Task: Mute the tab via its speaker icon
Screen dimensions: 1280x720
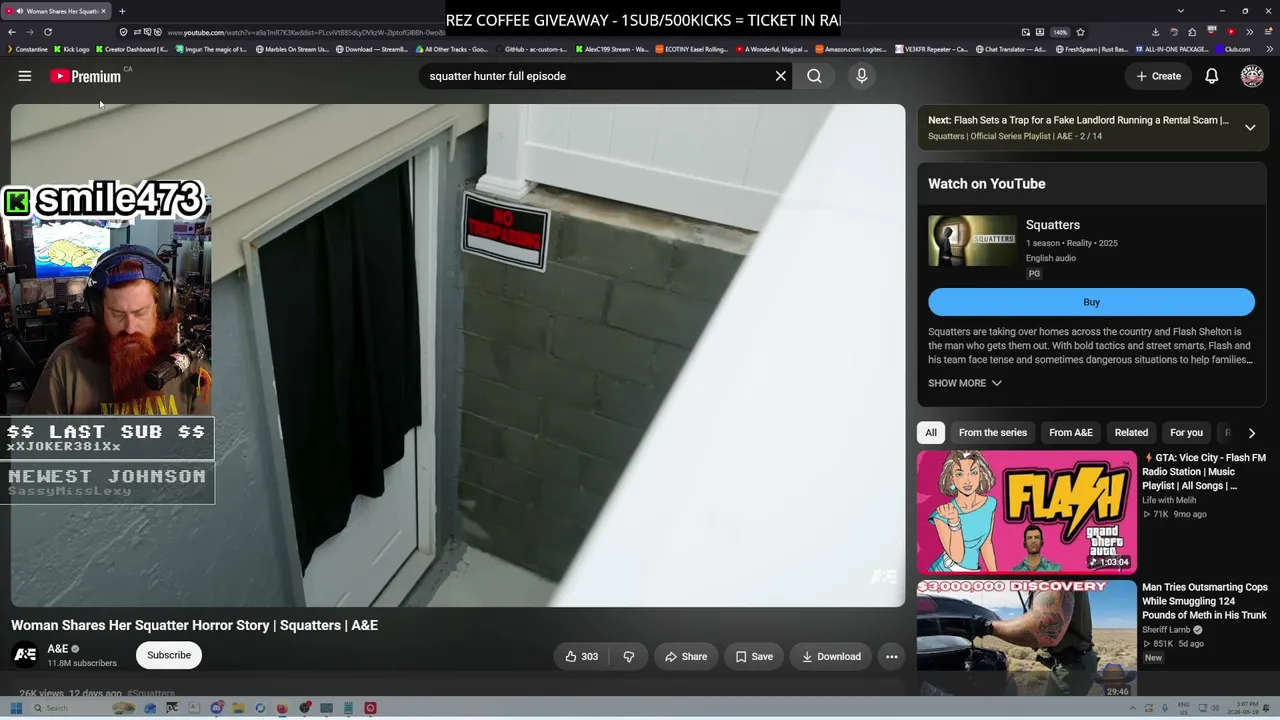Action: (19, 11)
